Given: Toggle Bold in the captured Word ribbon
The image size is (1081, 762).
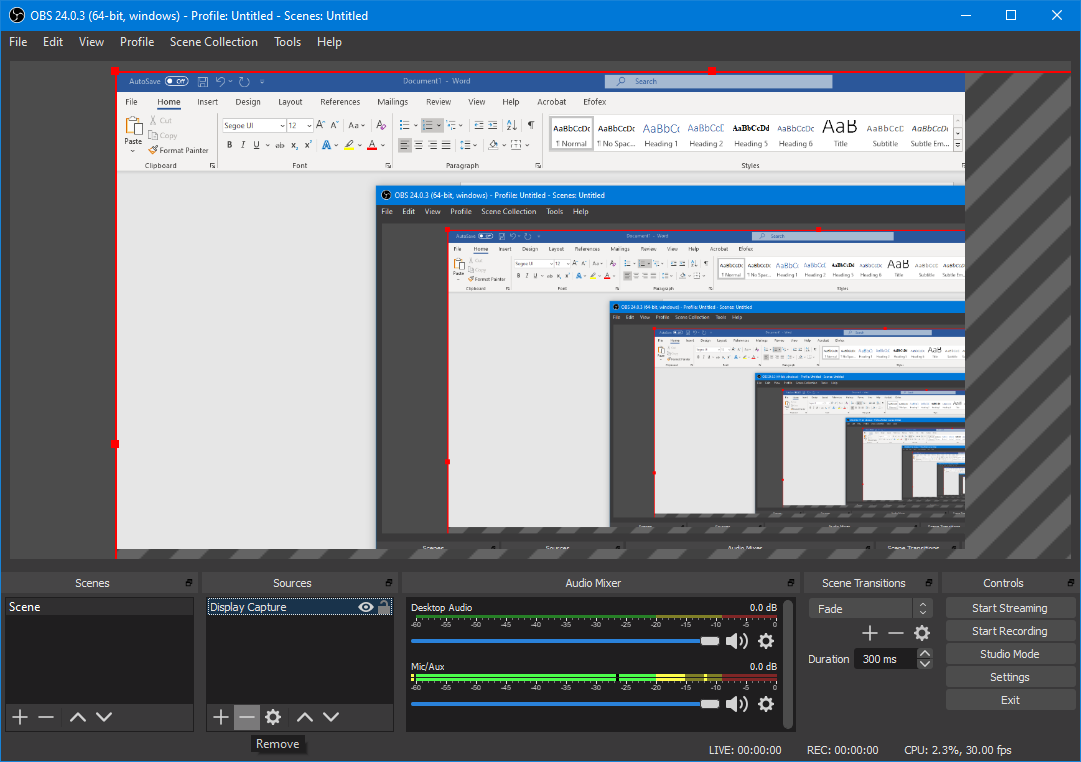Looking at the screenshot, I should pyautogui.click(x=230, y=145).
